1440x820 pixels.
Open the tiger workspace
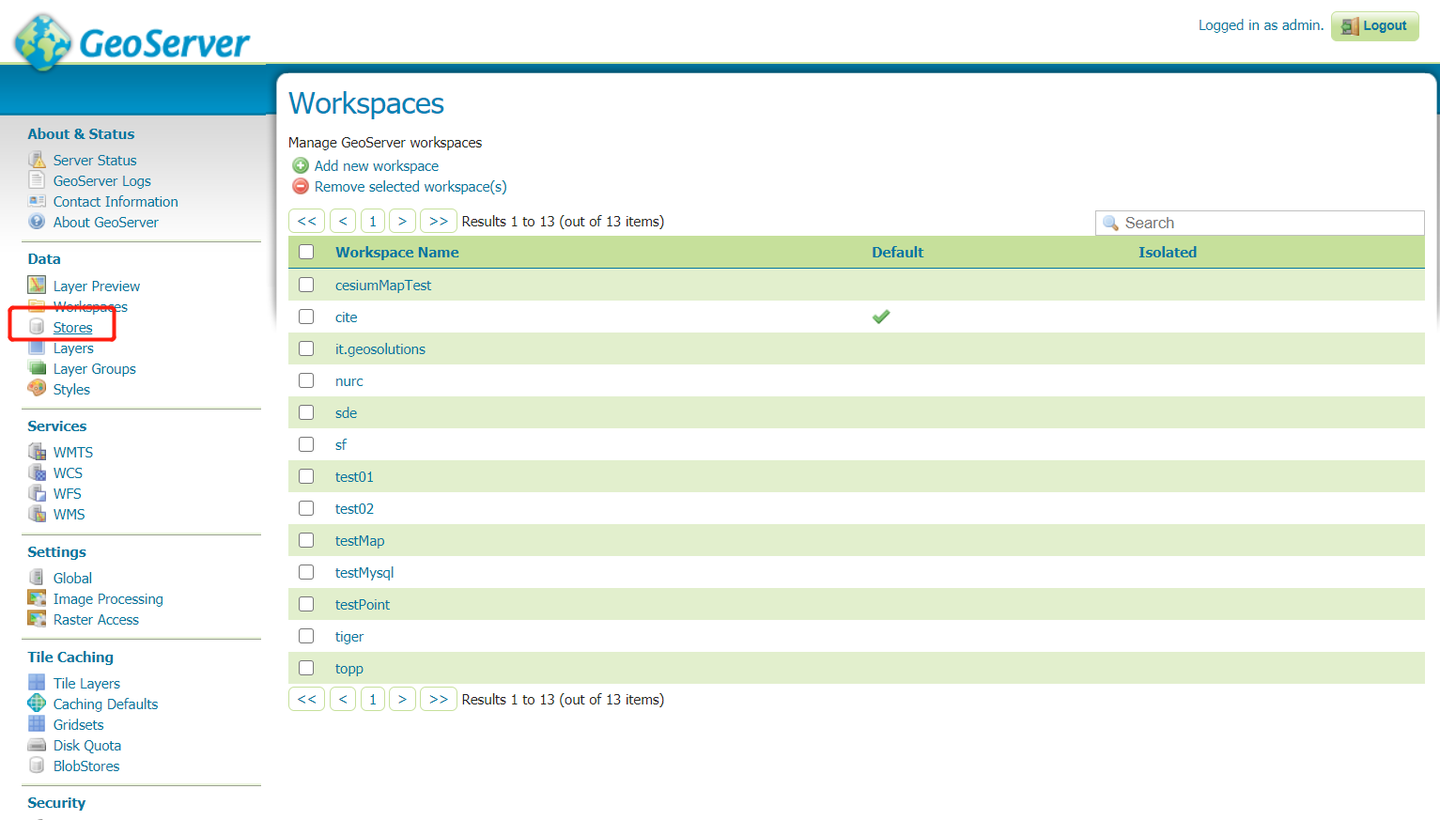(349, 637)
